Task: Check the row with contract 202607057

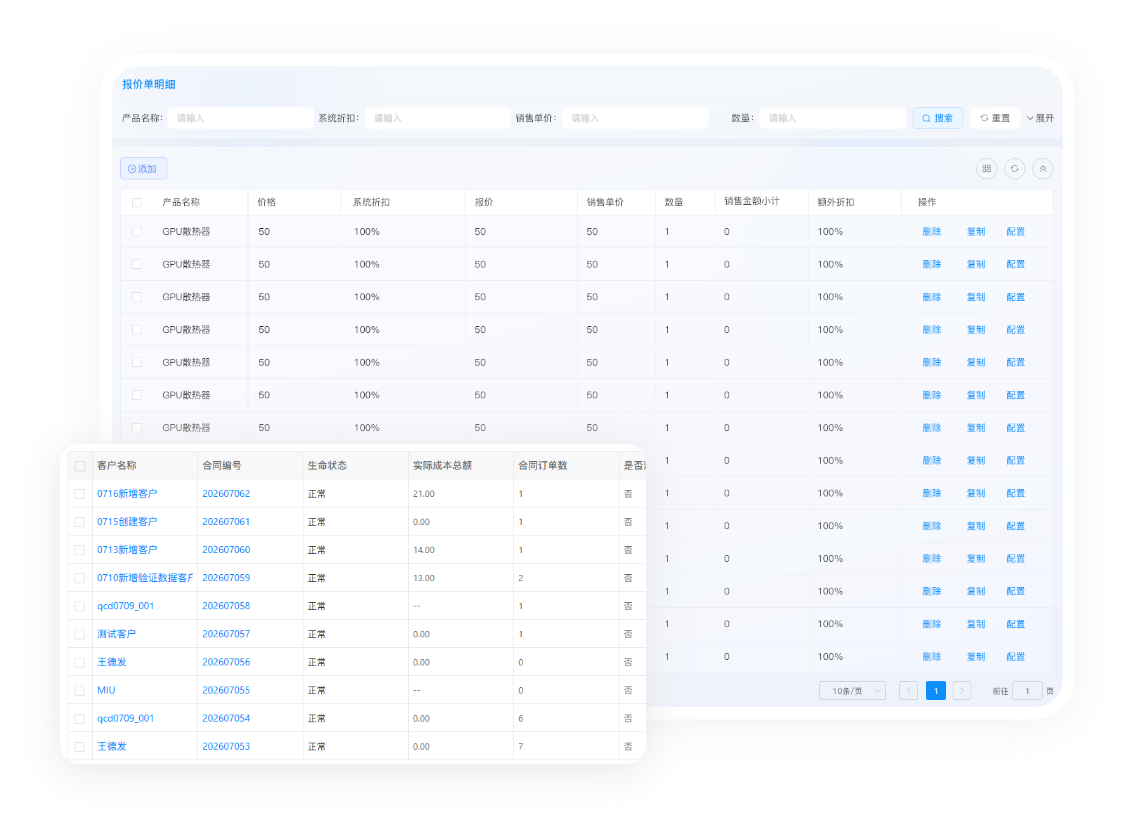Action: [80, 635]
